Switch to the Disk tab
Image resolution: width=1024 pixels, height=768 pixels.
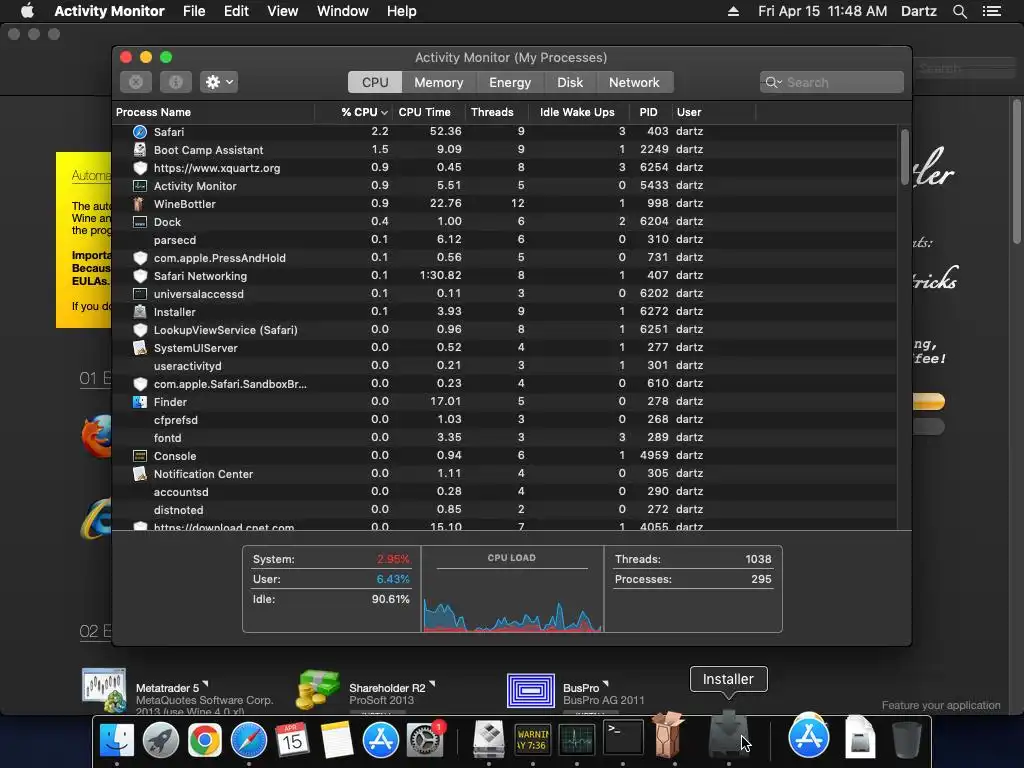pos(569,82)
